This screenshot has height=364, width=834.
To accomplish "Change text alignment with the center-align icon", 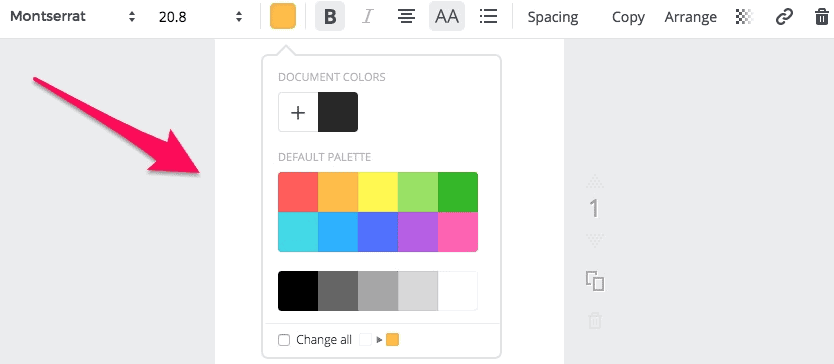I will coord(407,16).
